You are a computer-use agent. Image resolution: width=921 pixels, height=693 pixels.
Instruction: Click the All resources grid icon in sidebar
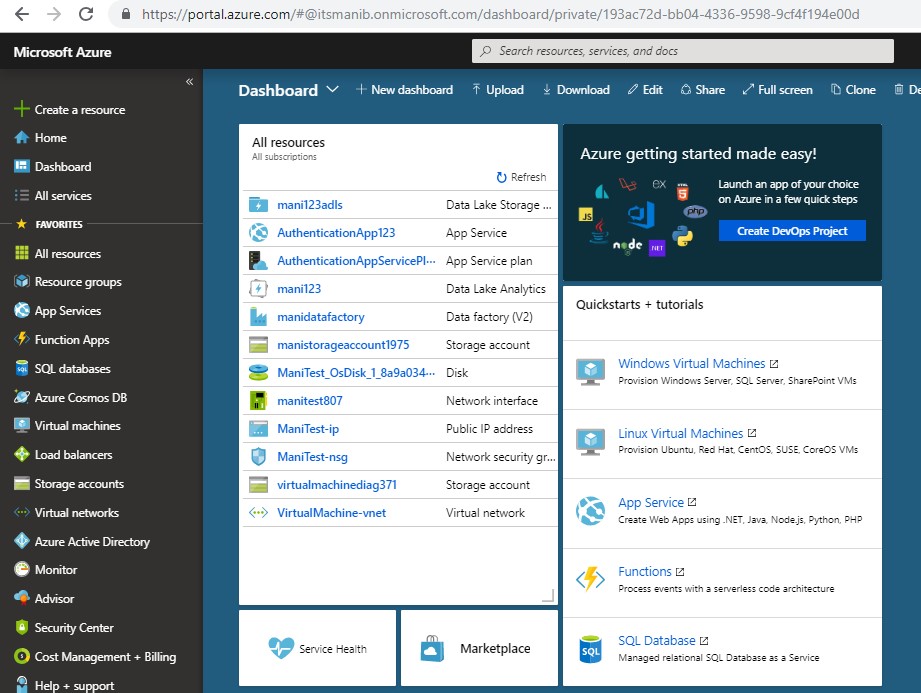click(x=22, y=253)
